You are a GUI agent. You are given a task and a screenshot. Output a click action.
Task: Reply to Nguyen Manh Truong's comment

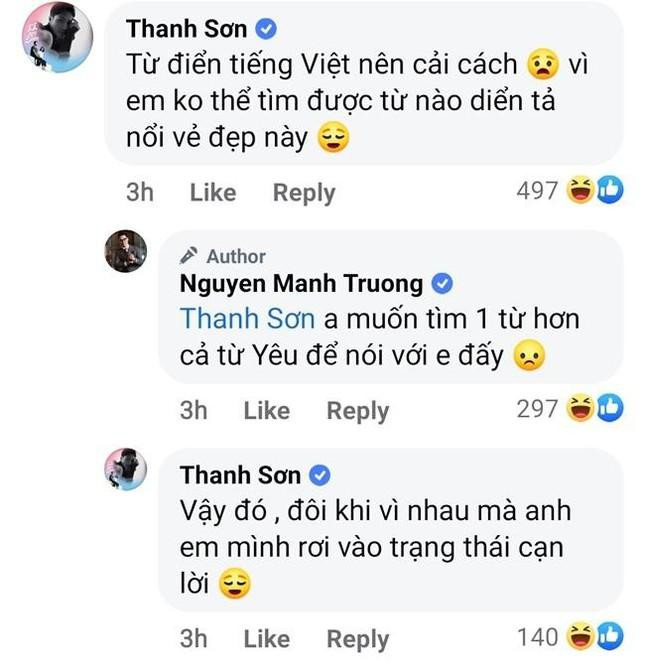click(x=357, y=410)
